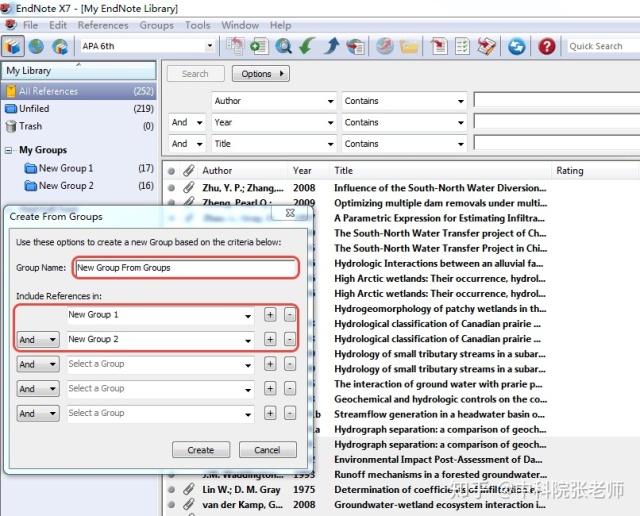The image size is (640, 516).
Task: Click the read status dot column header
Action: (171, 171)
